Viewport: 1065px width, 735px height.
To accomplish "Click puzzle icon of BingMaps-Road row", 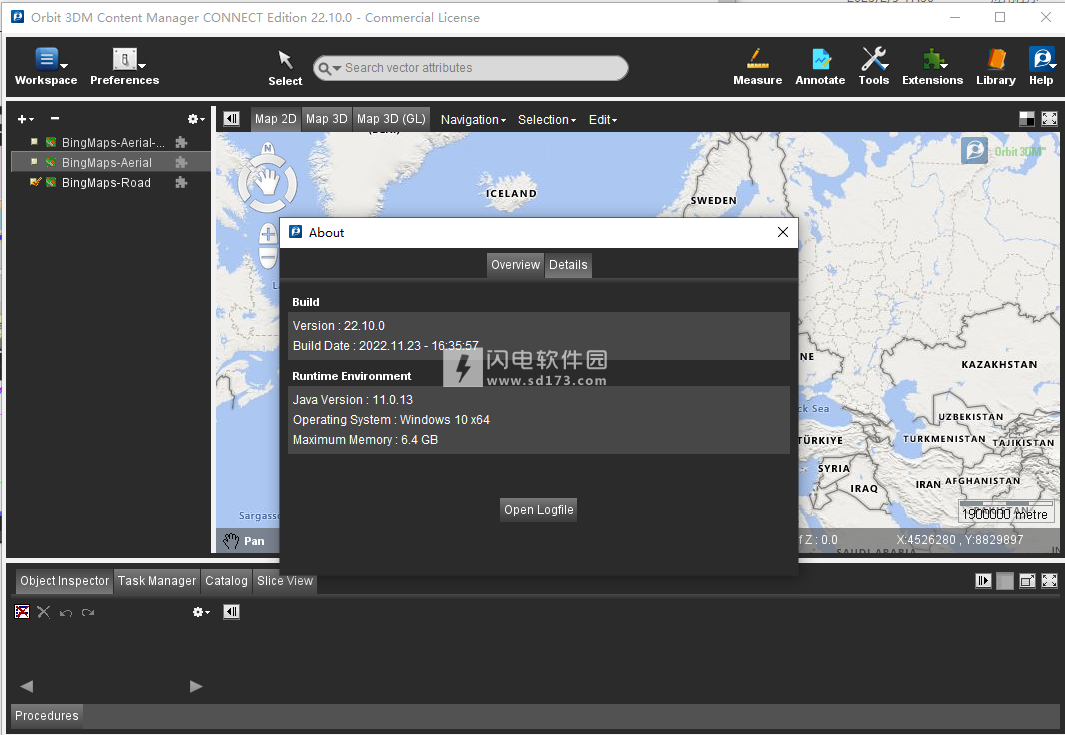I will click(x=181, y=182).
